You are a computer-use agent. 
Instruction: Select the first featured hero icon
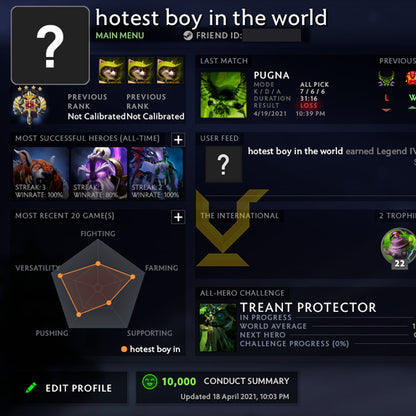pos(112,70)
